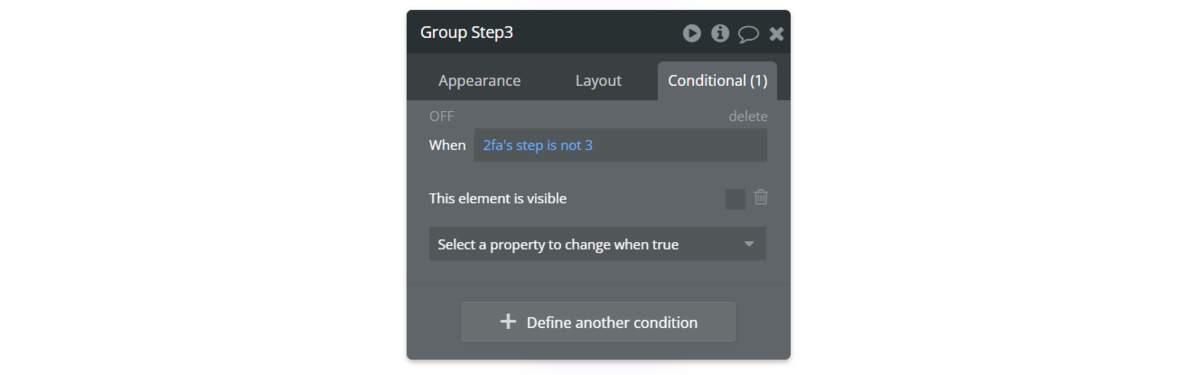Switch to the Layout tab
The width and height of the screenshot is (1200, 375).
click(x=598, y=81)
